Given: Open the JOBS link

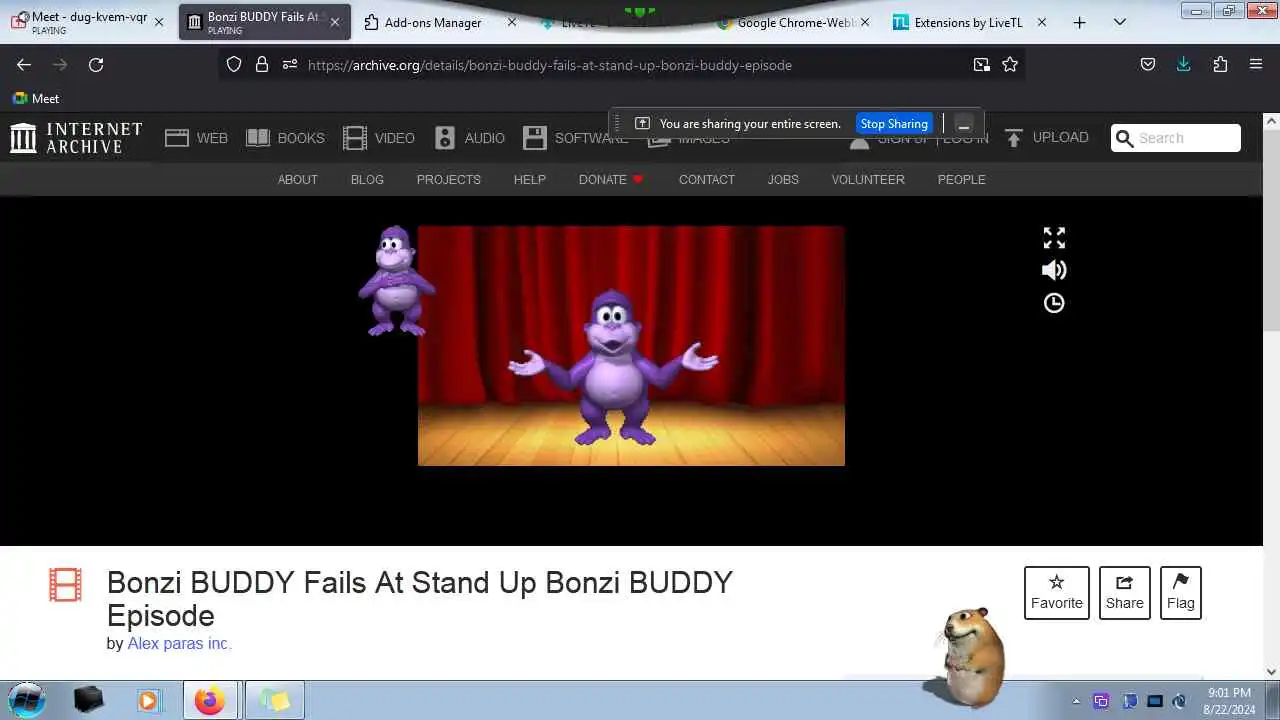Looking at the screenshot, I should pos(783,180).
